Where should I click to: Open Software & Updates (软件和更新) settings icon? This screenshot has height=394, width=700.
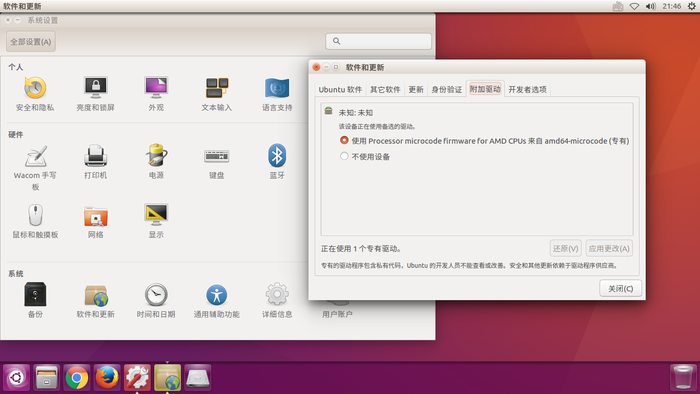coord(96,295)
